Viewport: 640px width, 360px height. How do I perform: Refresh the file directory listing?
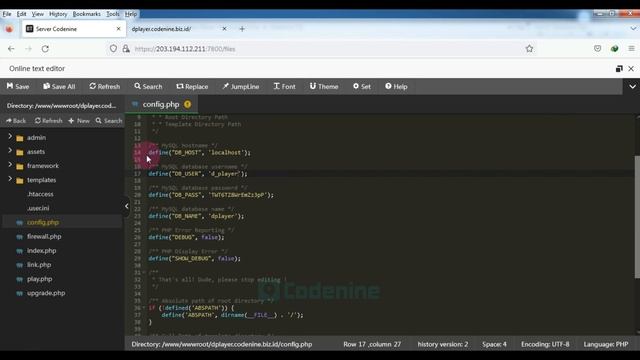point(49,121)
